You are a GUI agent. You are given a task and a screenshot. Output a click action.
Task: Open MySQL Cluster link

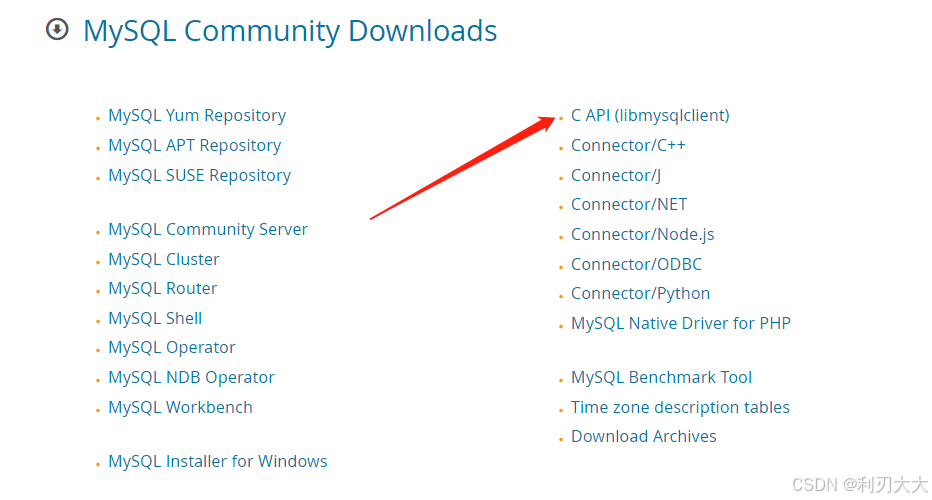tap(163, 259)
